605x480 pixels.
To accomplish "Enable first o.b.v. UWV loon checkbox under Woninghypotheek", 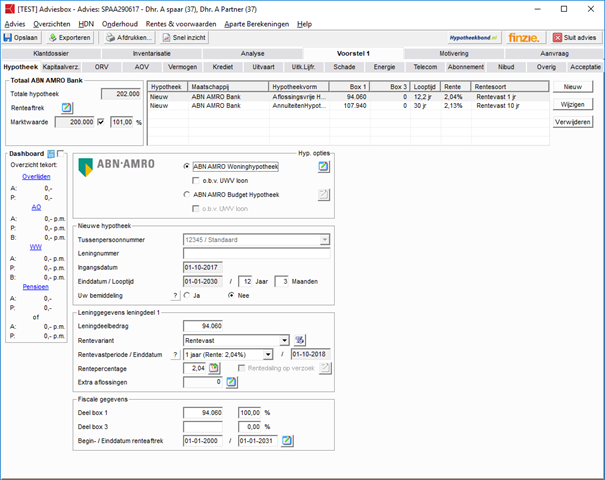I will click(196, 181).
